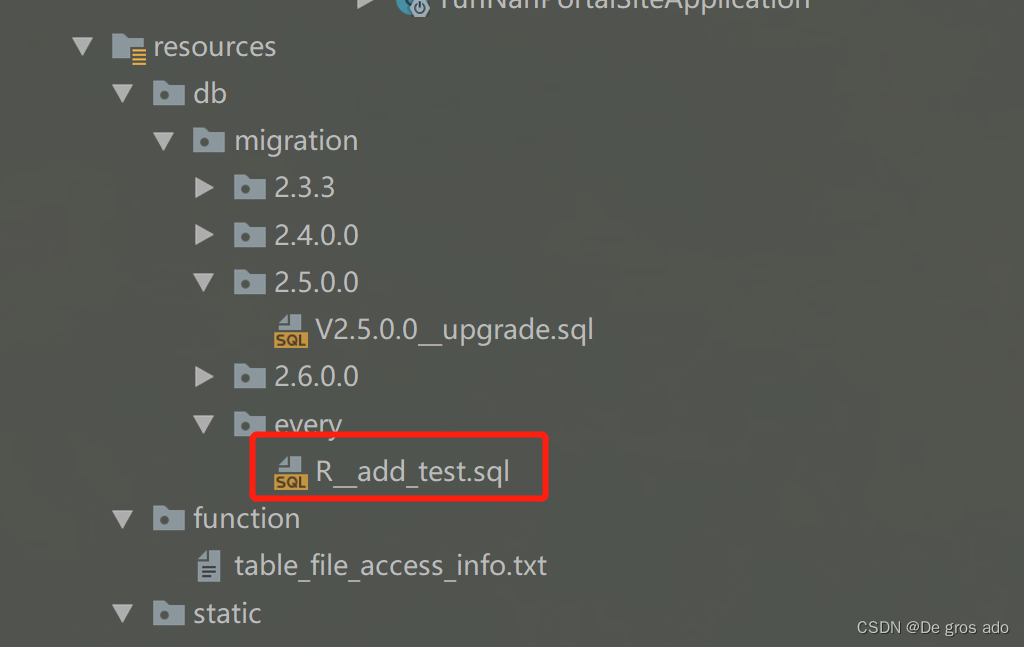Expand the 2.4.0.0 folder

204,235
